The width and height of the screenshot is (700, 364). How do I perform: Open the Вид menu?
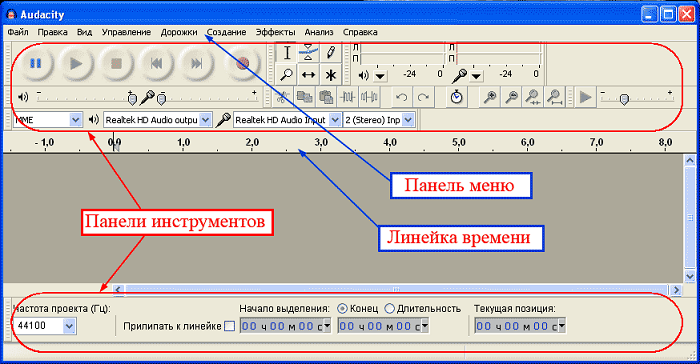coord(84,32)
